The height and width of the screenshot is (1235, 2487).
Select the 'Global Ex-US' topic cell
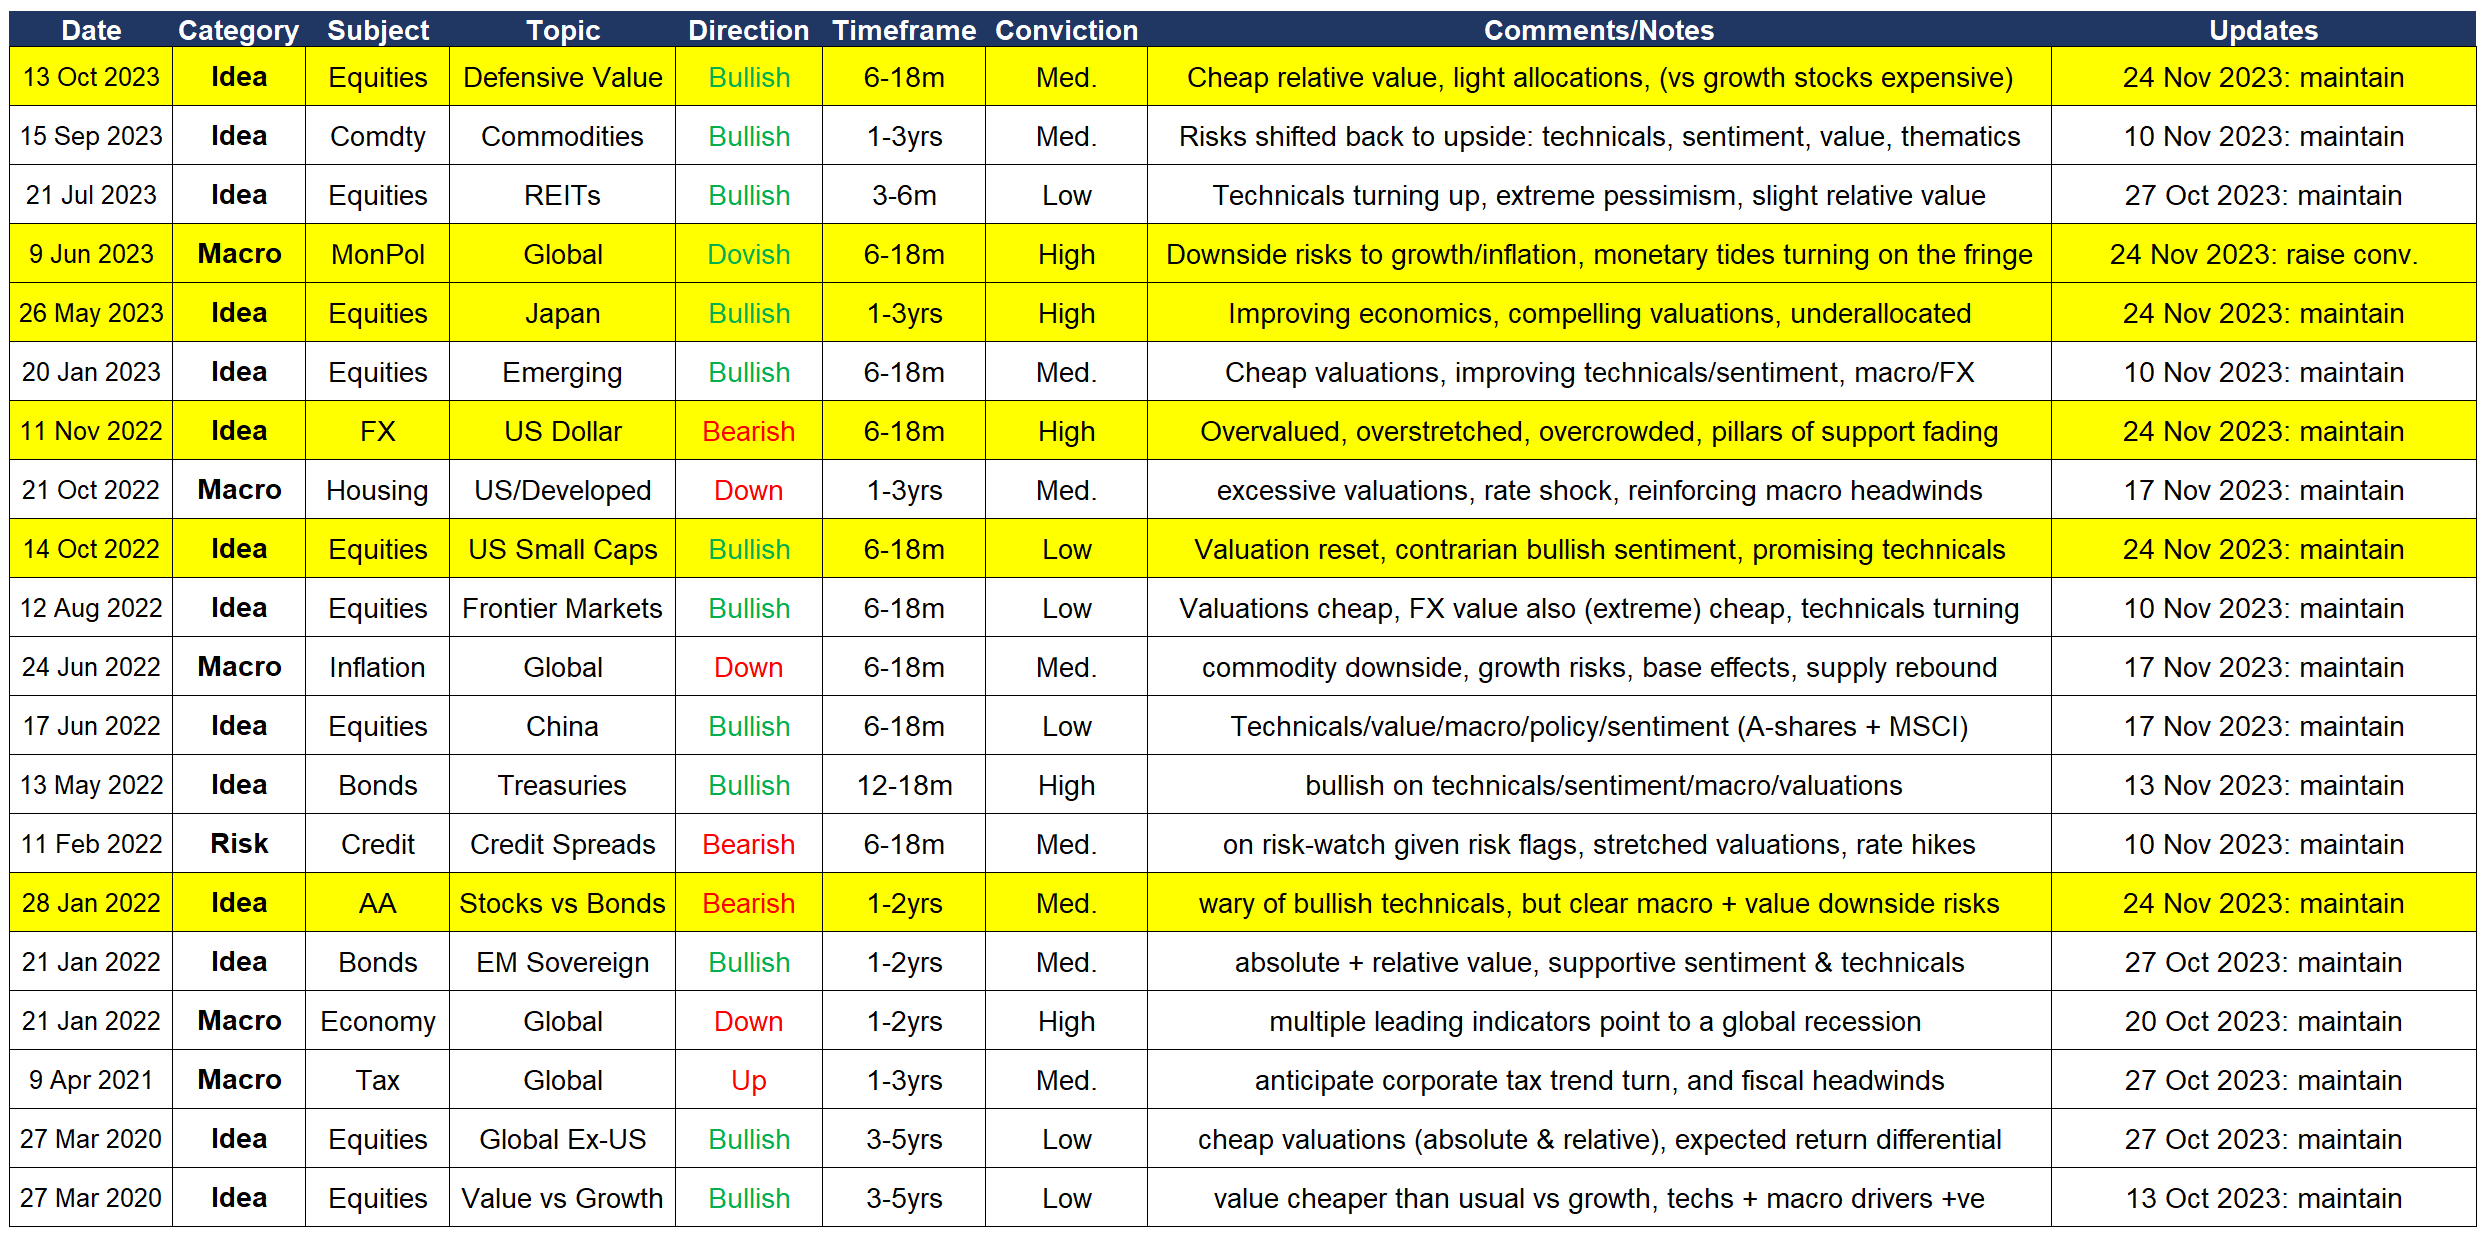tap(562, 1139)
